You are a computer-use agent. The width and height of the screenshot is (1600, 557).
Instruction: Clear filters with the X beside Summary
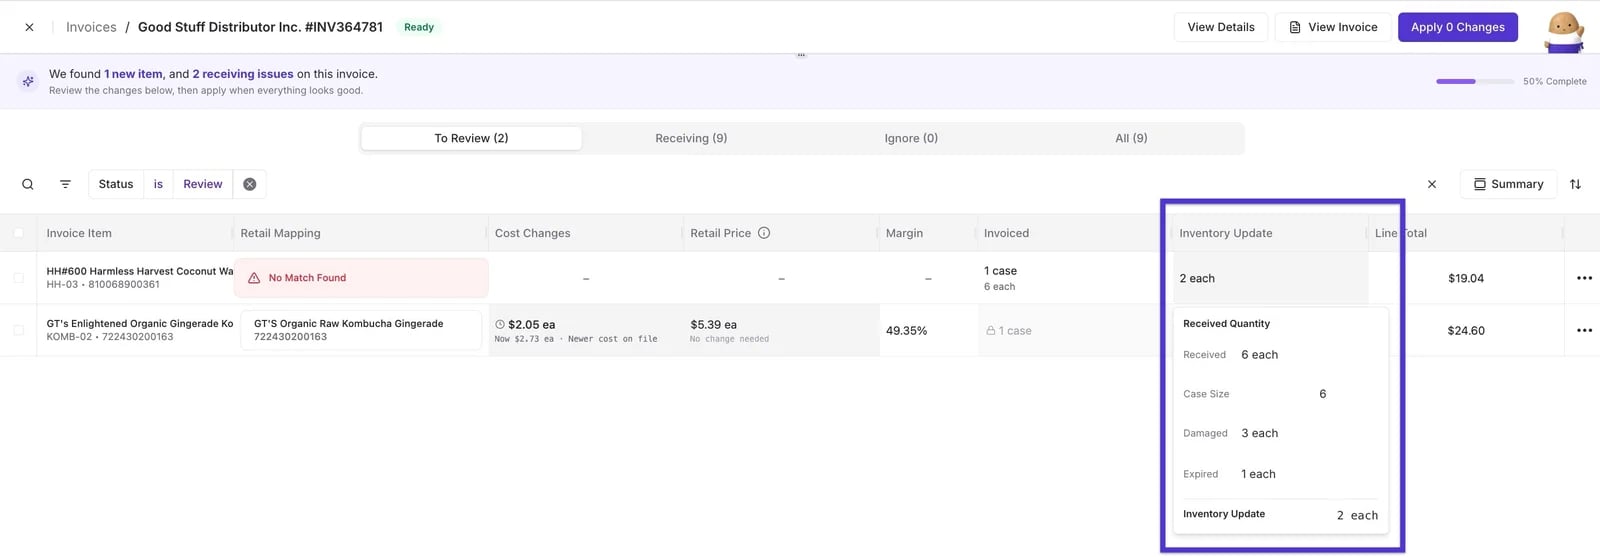click(1432, 184)
